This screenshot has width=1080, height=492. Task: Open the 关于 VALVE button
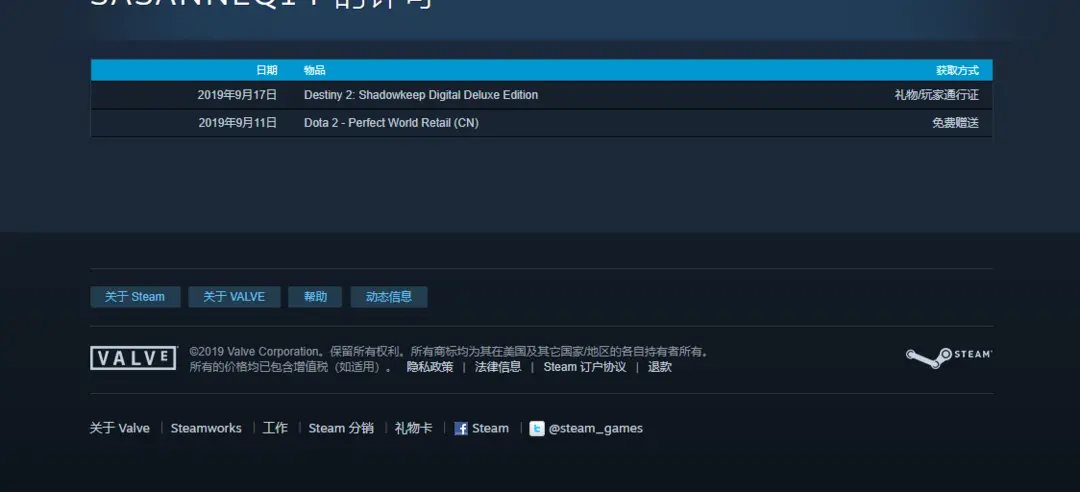point(234,297)
